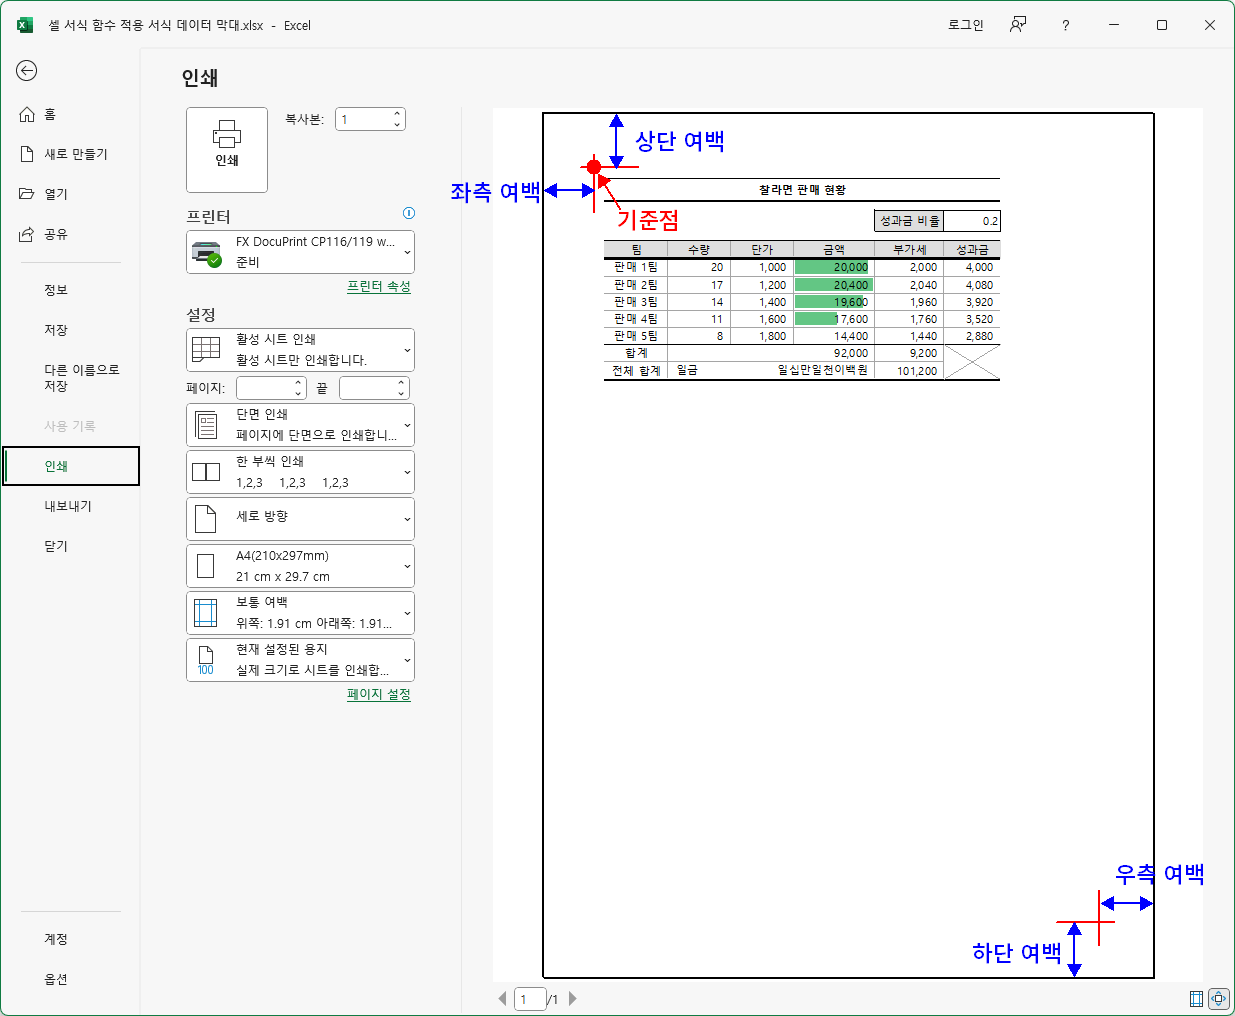Increase end page using up stepper

(402, 383)
